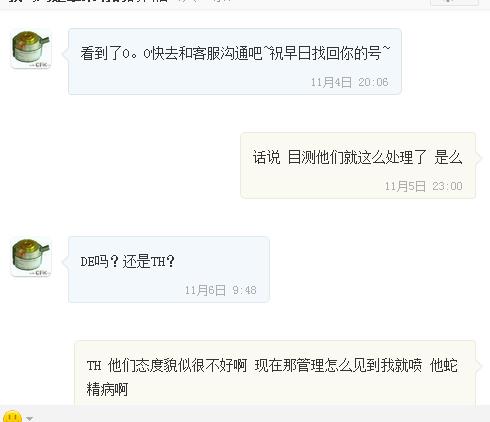490x422 pixels.
Task: Click the tail pointer of the last bubble
Action: [478, 366]
